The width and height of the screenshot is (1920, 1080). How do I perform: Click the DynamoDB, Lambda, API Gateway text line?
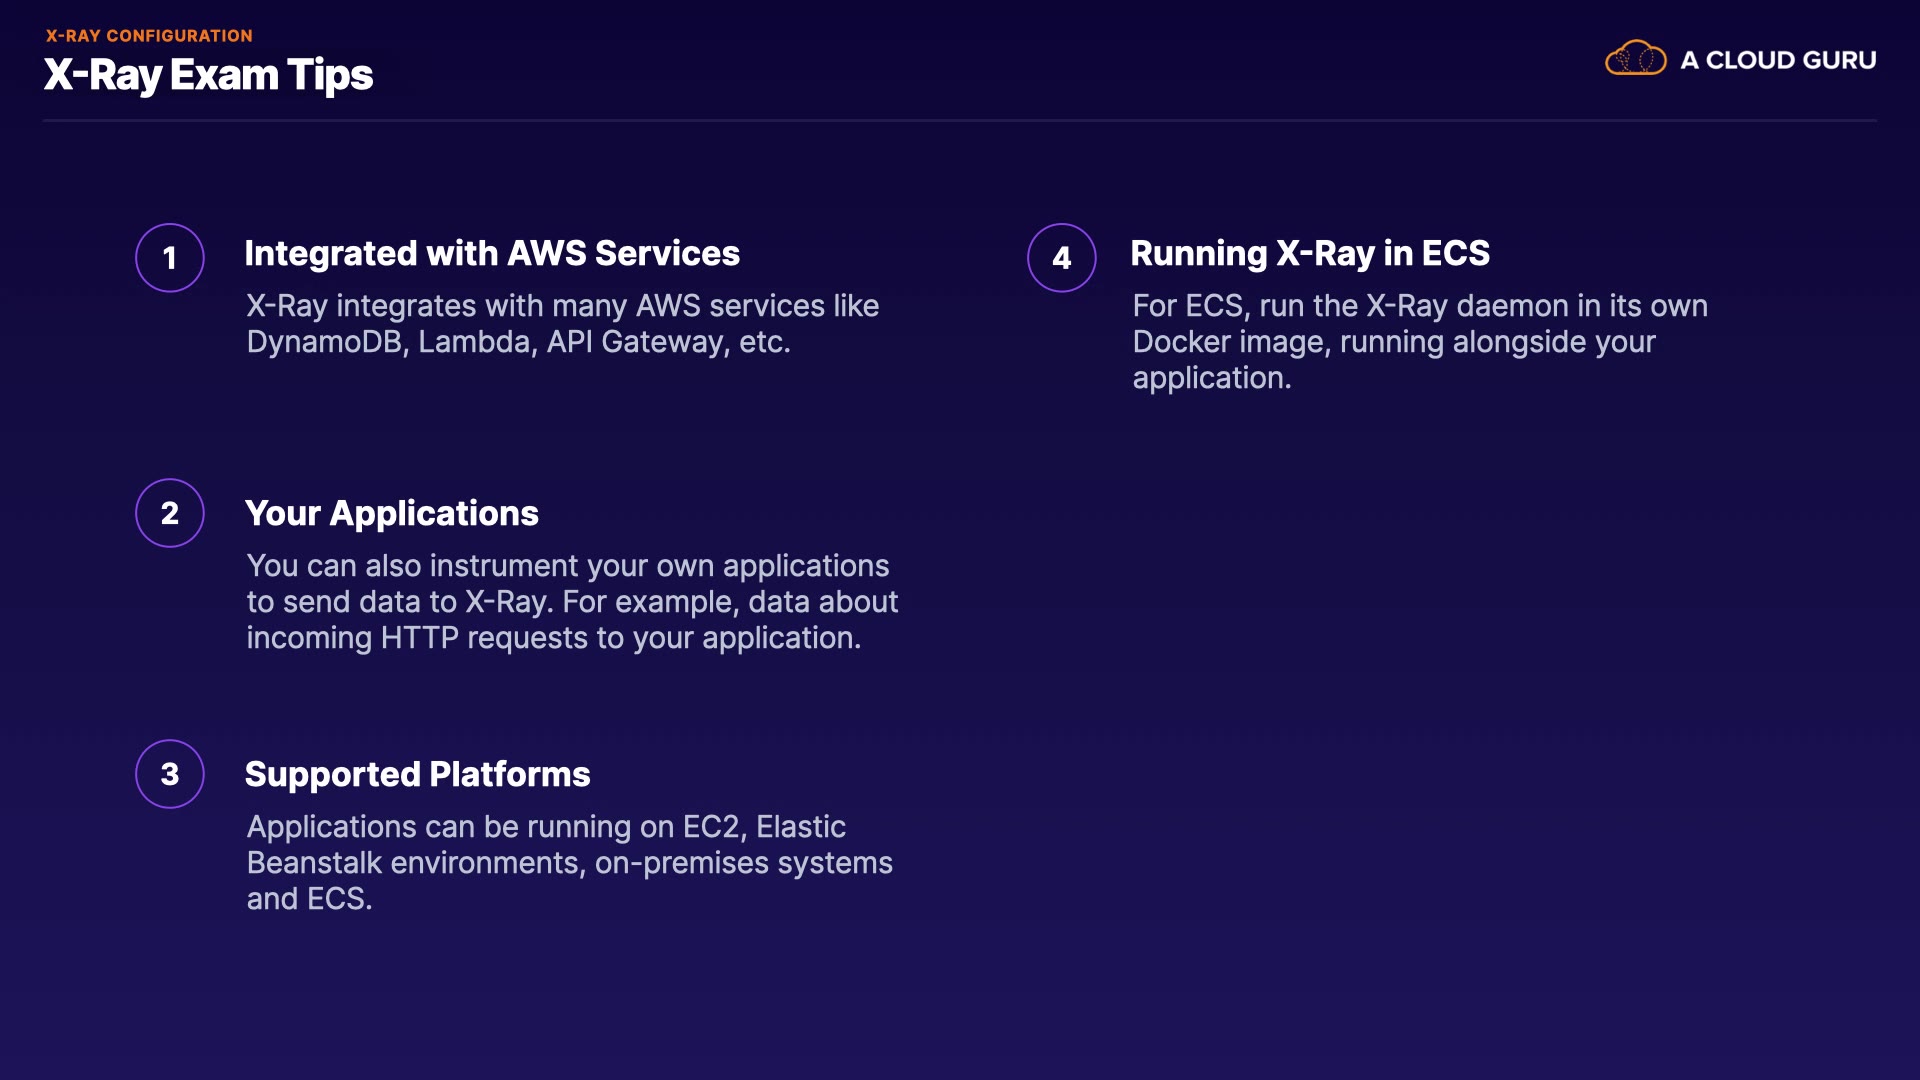pyautogui.click(x=518, y=342)
